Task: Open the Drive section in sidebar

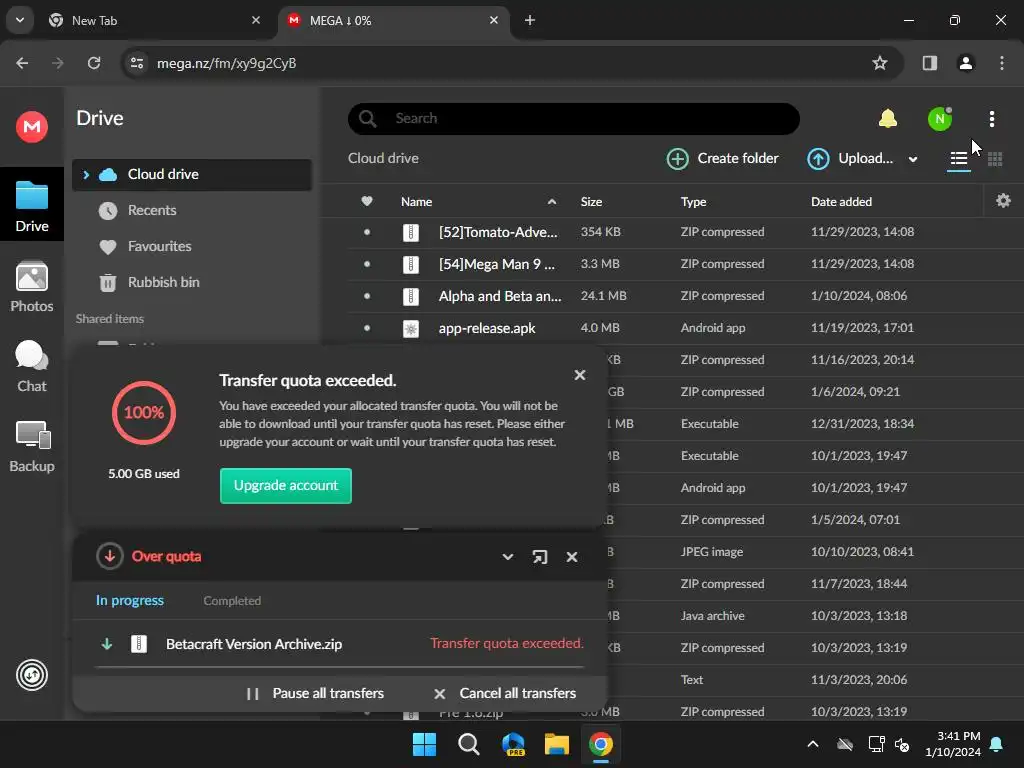Action: click(x=31, y=205)
